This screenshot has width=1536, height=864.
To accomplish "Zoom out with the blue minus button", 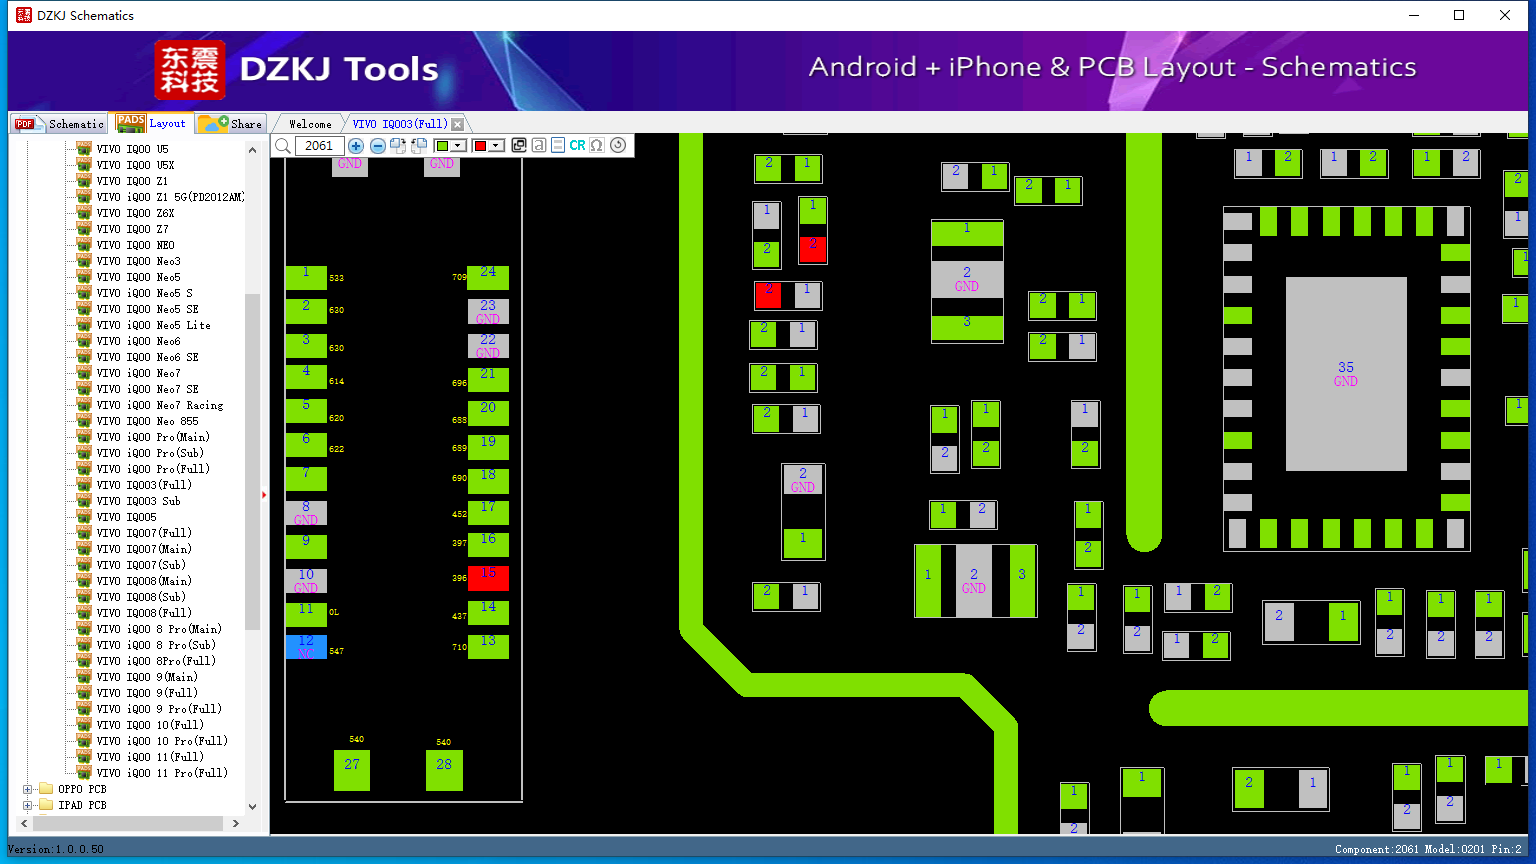I will click(378, 146).
